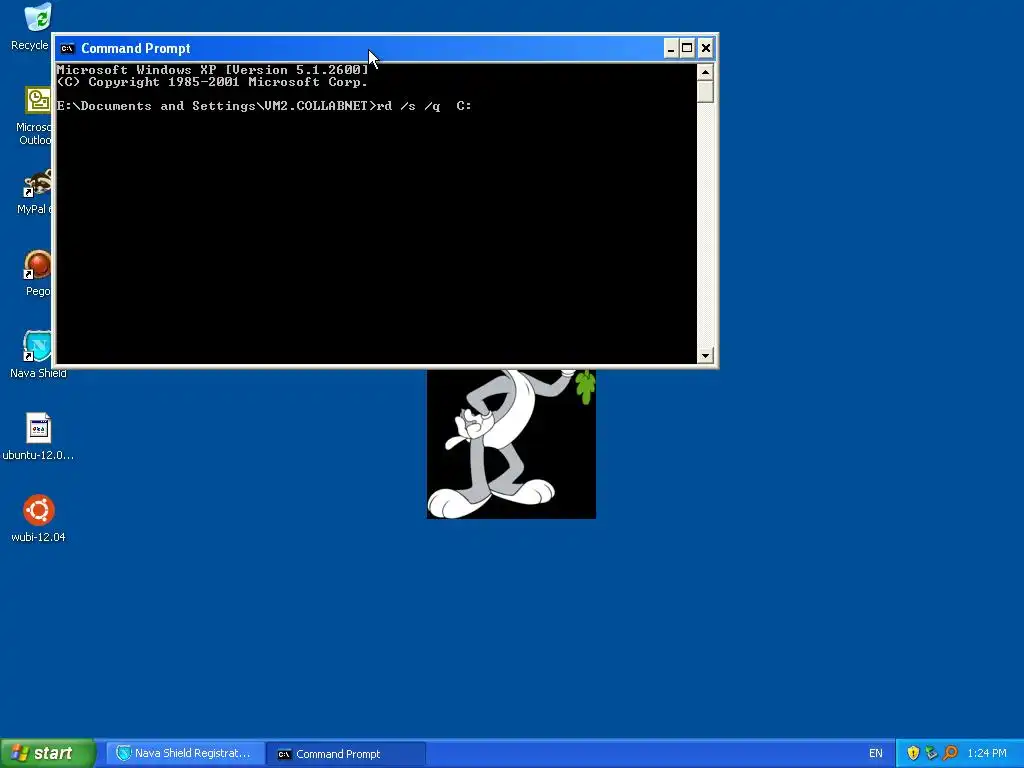This screenshot has height=768, width=1024.
Task: Click the Command Prompt title text
Action: tap(136, 48)
